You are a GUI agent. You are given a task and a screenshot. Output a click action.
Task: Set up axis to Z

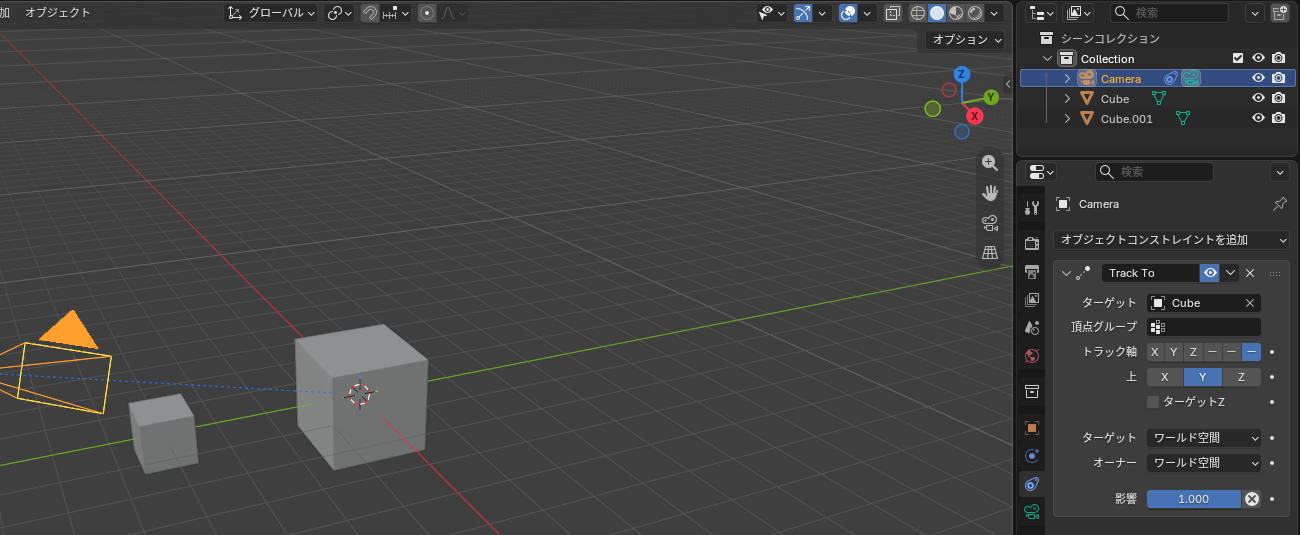(1241, 377)
